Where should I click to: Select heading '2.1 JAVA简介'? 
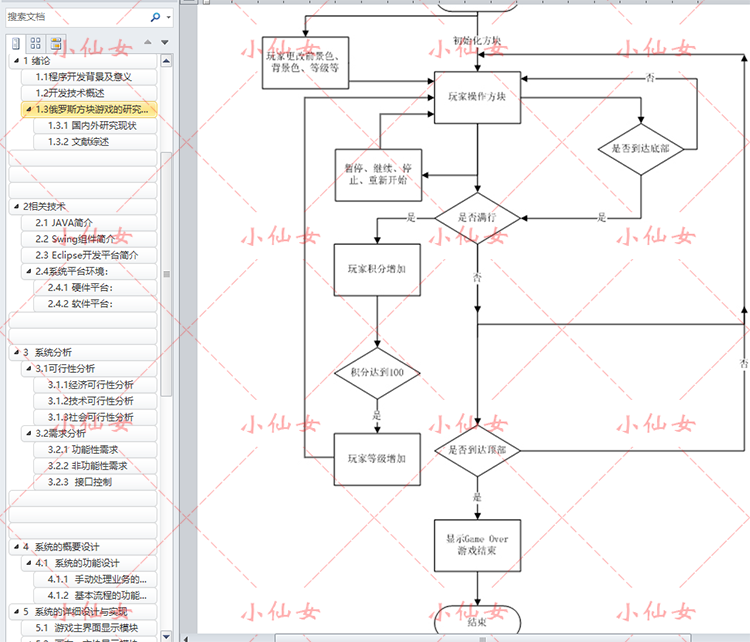pos(89,223)
